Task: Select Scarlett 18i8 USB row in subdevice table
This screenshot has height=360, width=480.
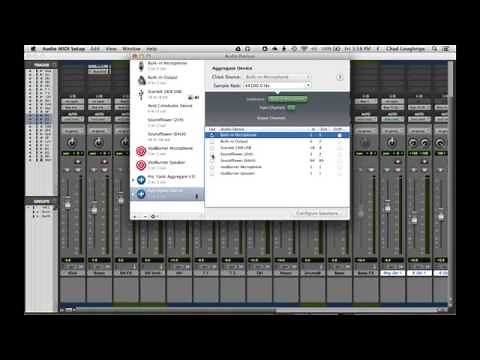Action: pos(277,148)
